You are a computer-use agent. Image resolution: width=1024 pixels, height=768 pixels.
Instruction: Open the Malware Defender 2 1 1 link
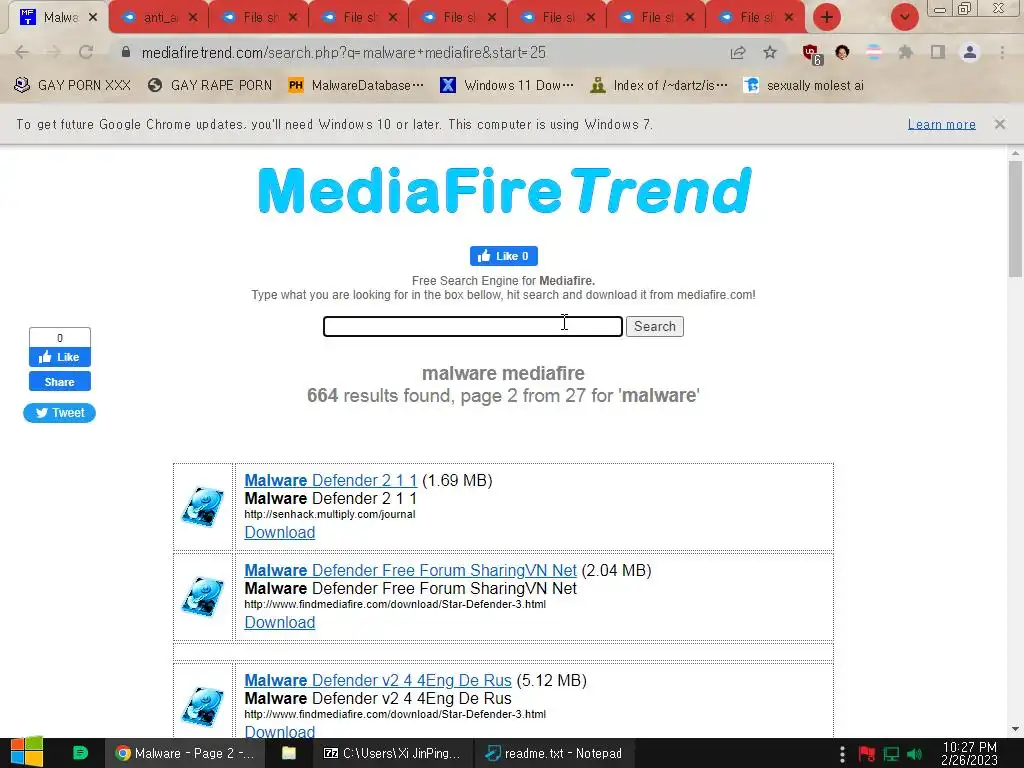click(330, 480)
